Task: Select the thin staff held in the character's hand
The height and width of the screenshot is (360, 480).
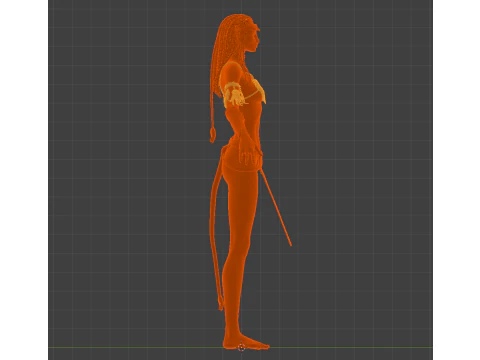Action: pos(275,207)
